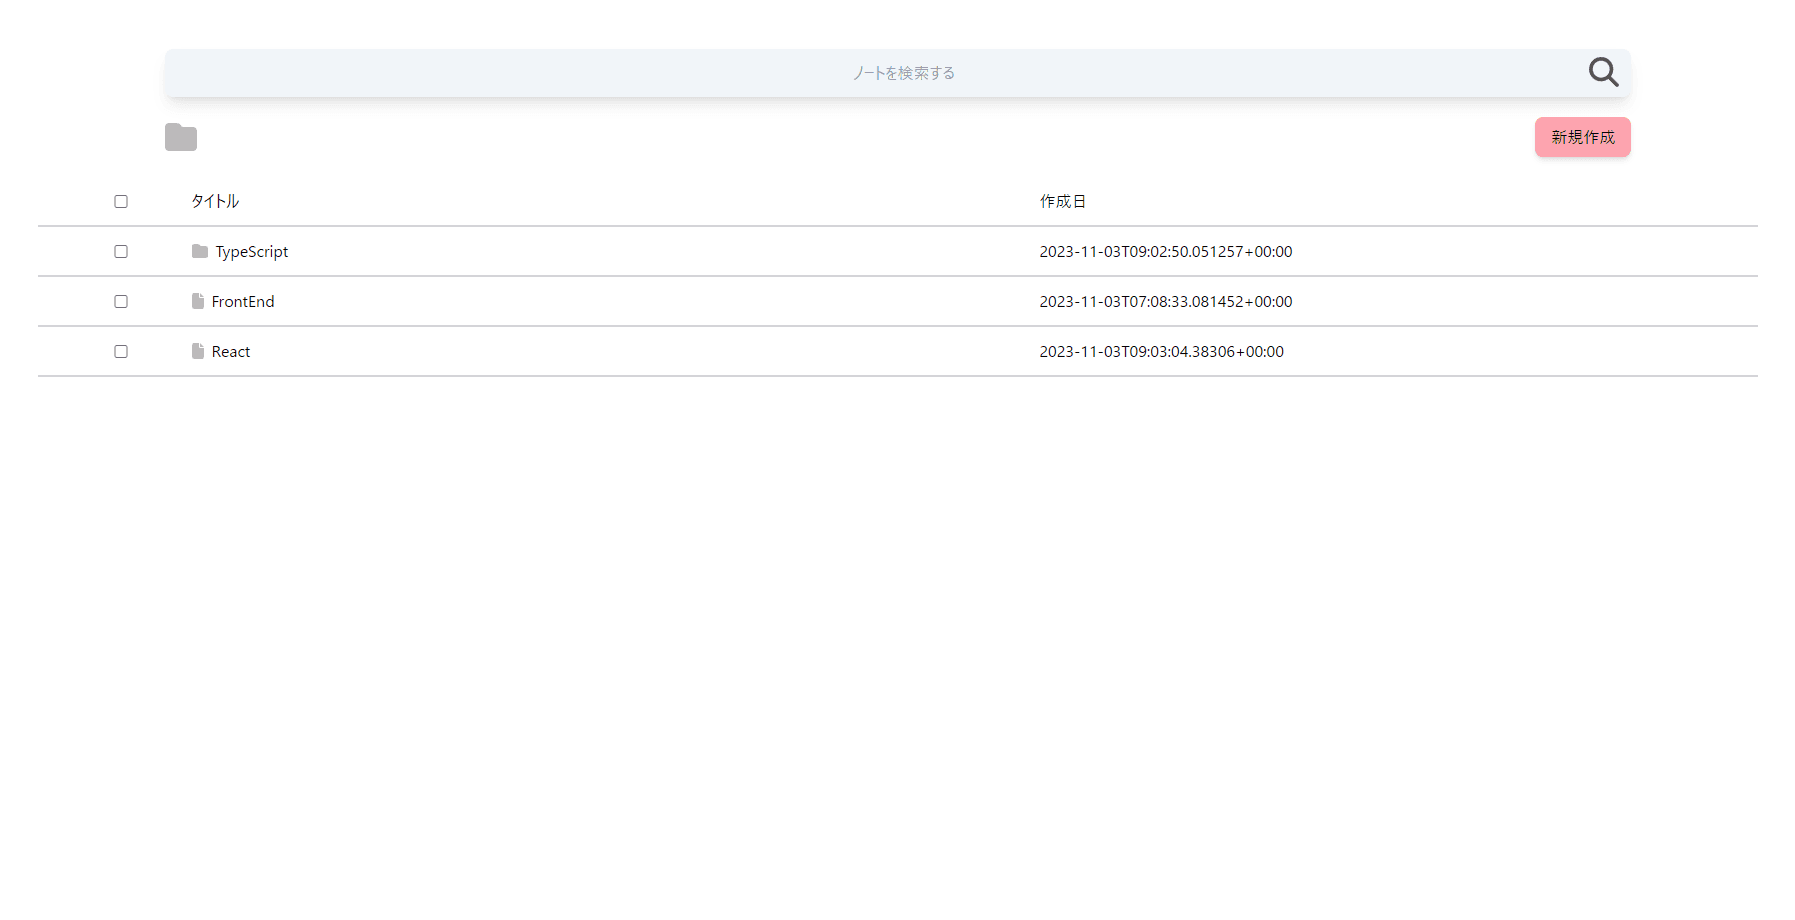The height and width of the screenshot is (920, 1795).
Task: Click the 作成日 column header
Action: (1062, 201)
